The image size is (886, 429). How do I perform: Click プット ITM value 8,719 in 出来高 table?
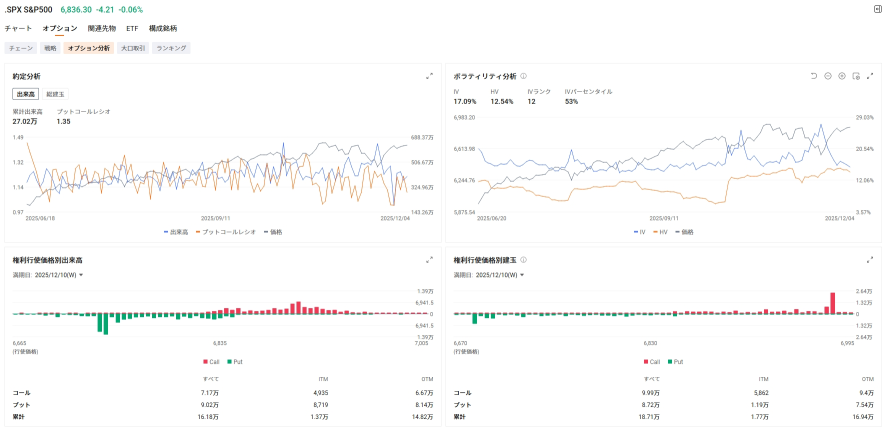[x=319, y=405]
